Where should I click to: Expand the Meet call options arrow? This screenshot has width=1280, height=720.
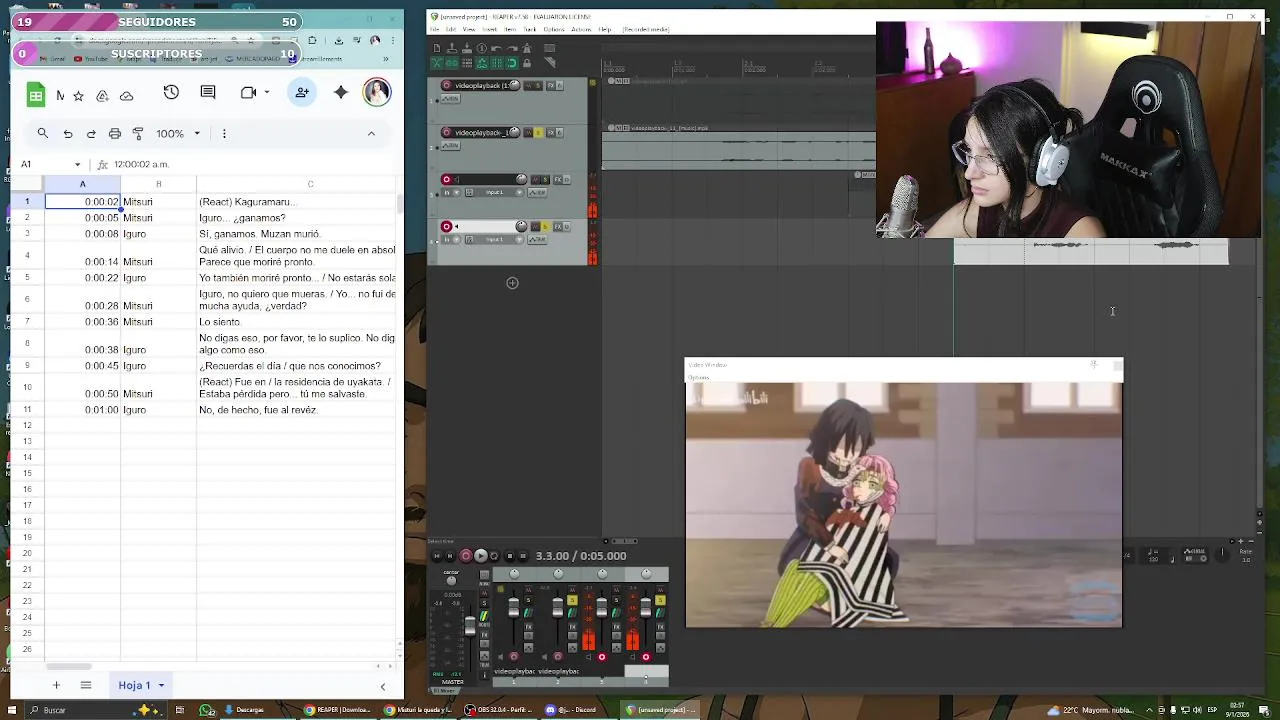[x=267, y=92]
